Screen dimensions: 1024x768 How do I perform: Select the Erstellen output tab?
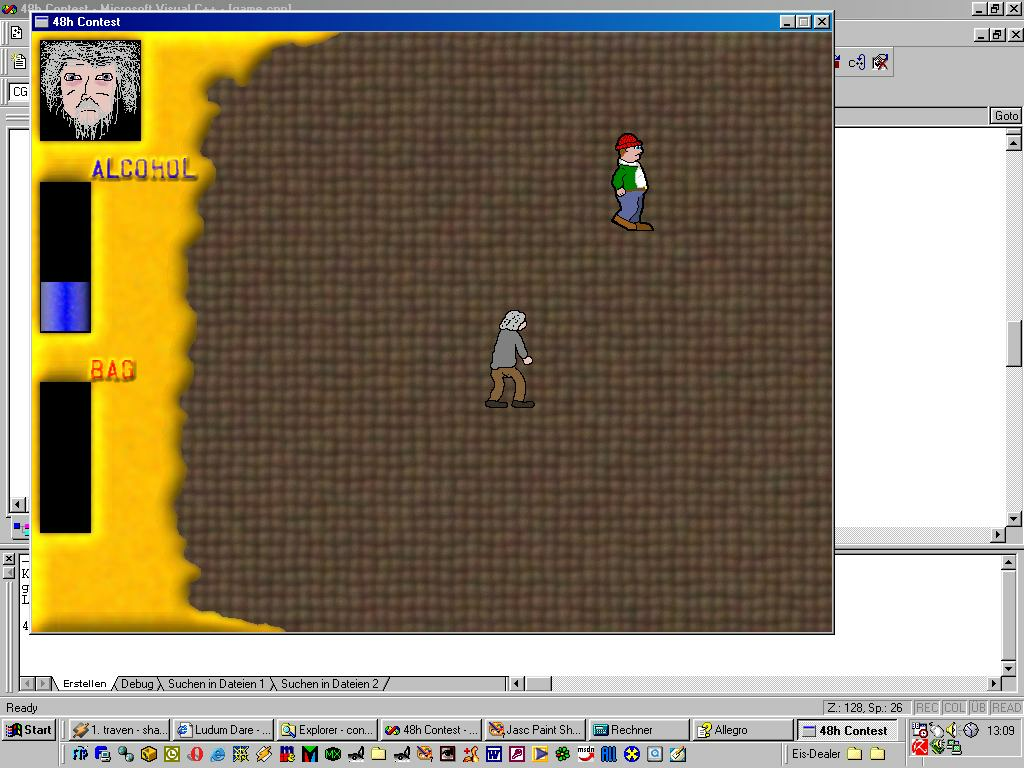84,684
